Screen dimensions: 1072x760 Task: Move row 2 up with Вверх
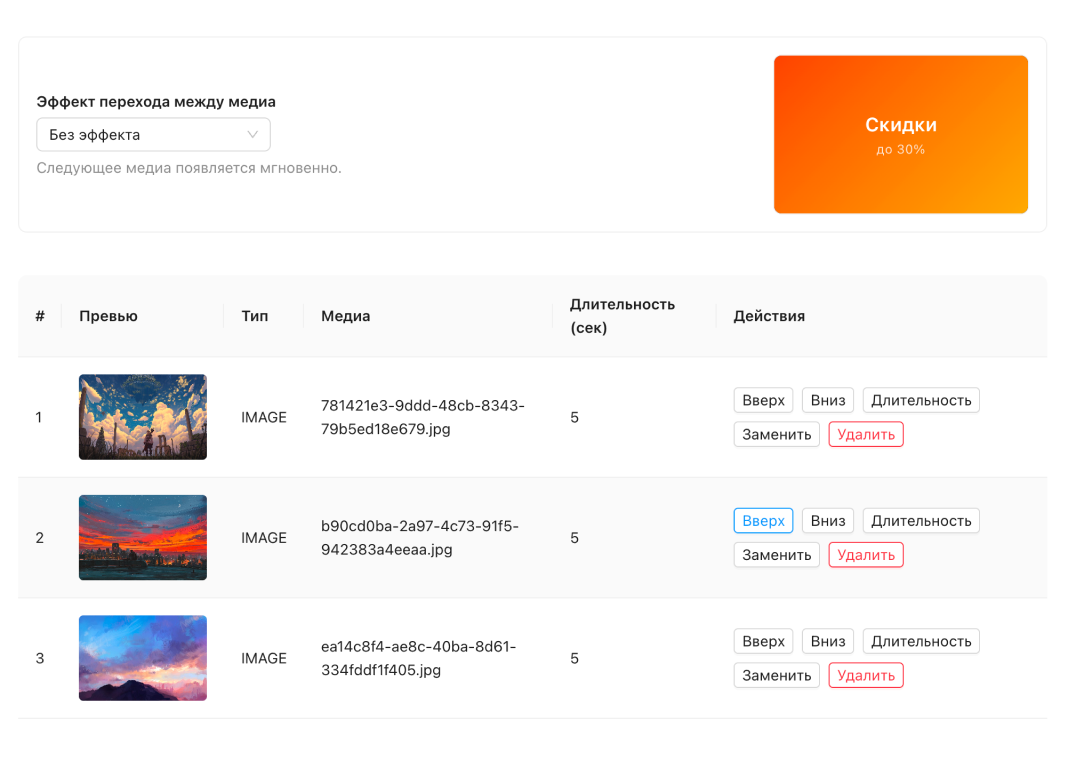[x=763, y=521]
